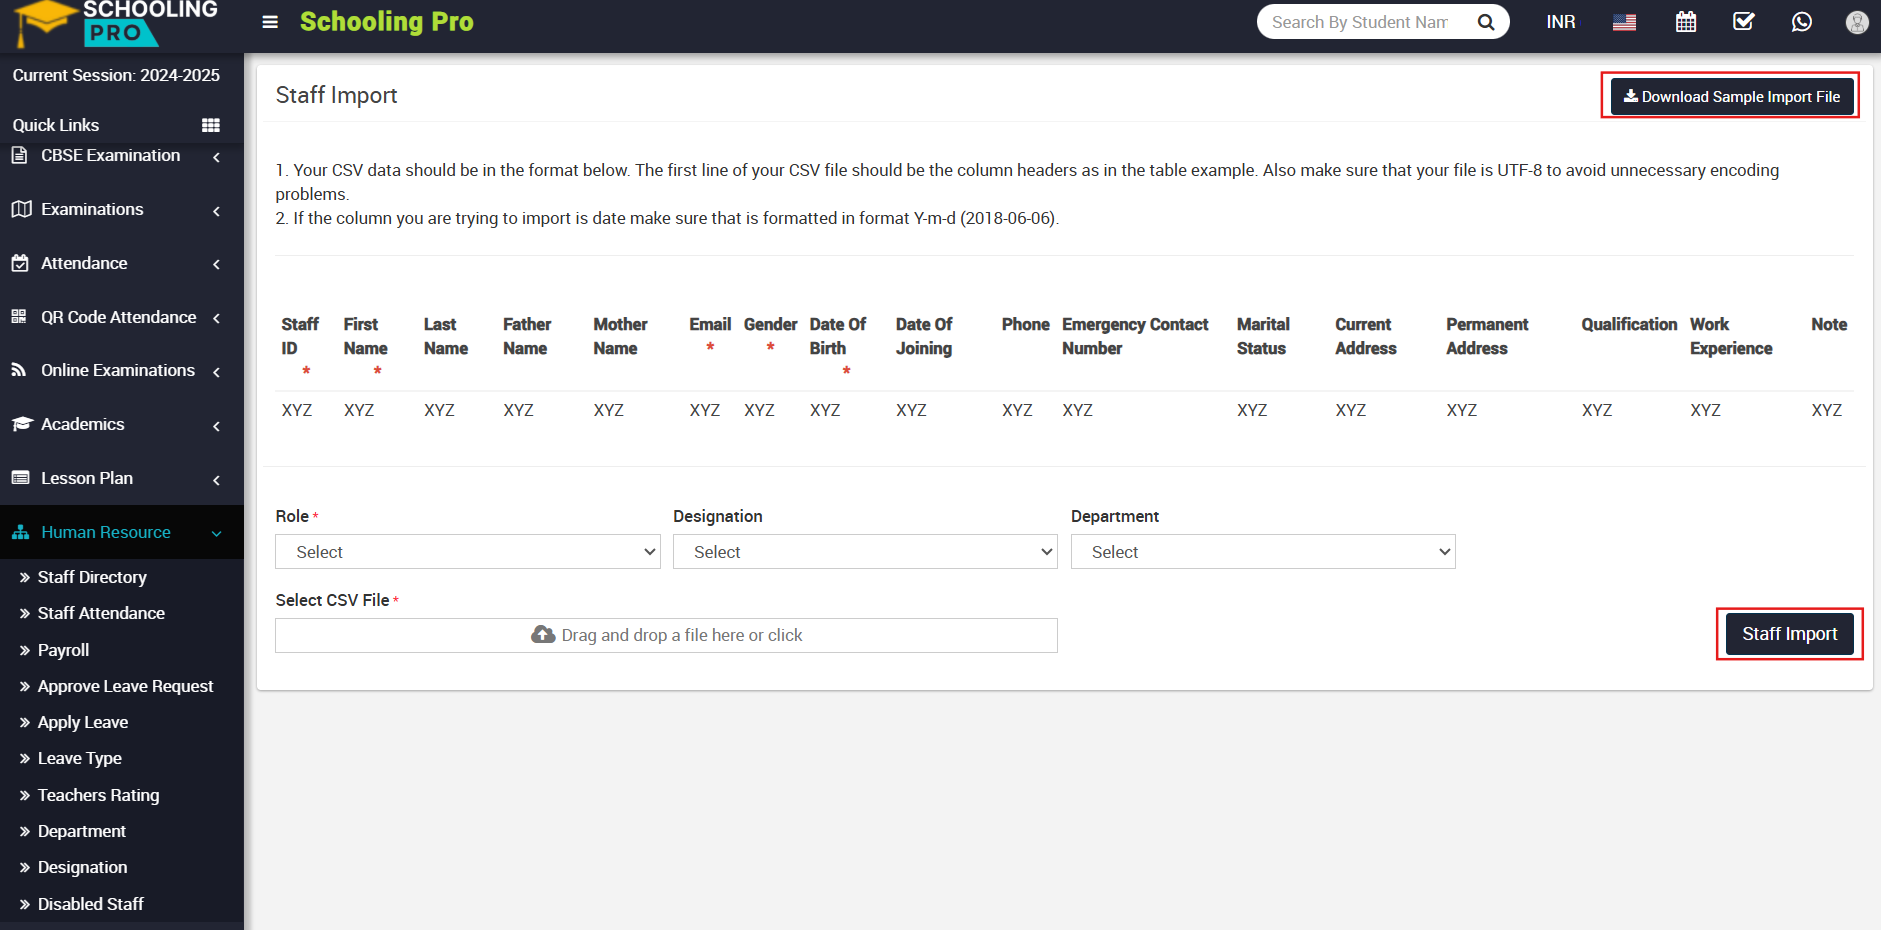Open the user profile avatar
The image size is (1881, 930).
[x=1857, y=22]
